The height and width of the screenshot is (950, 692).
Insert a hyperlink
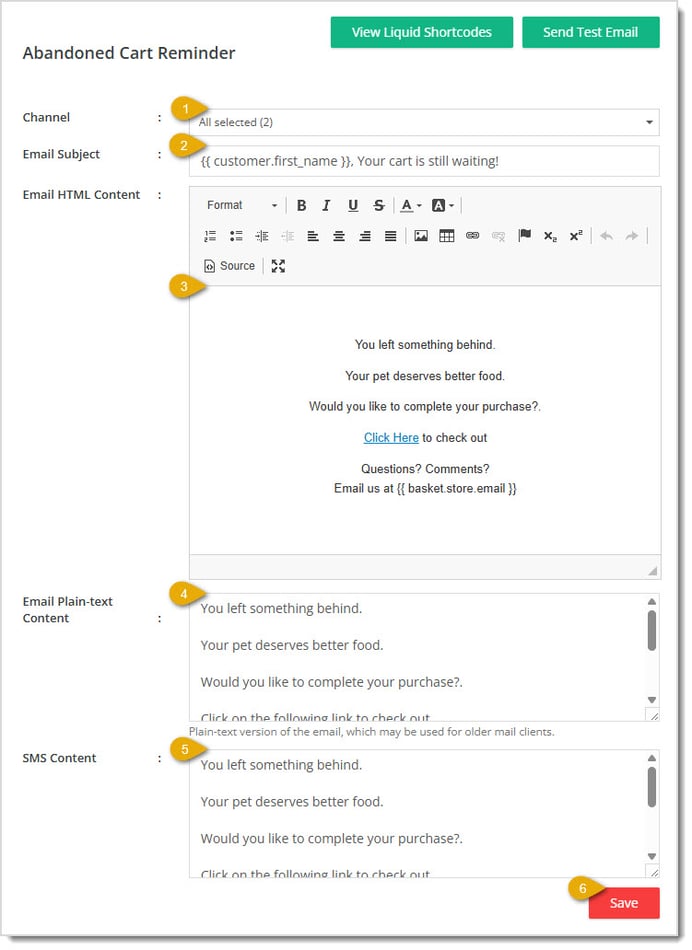click(x=473, y=236)
